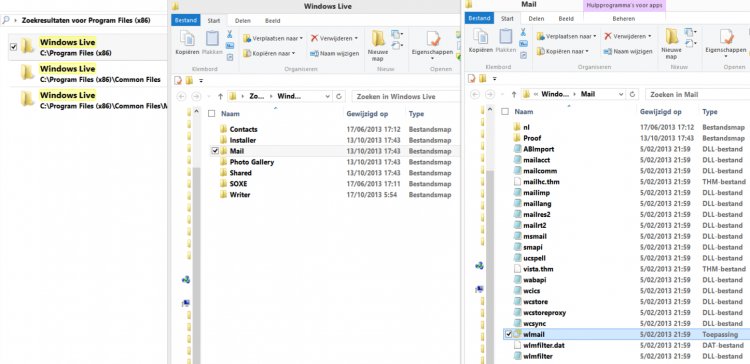Sort Windows Live list by Gewijzigd op column
750x364 pixels.
(367, 114)
